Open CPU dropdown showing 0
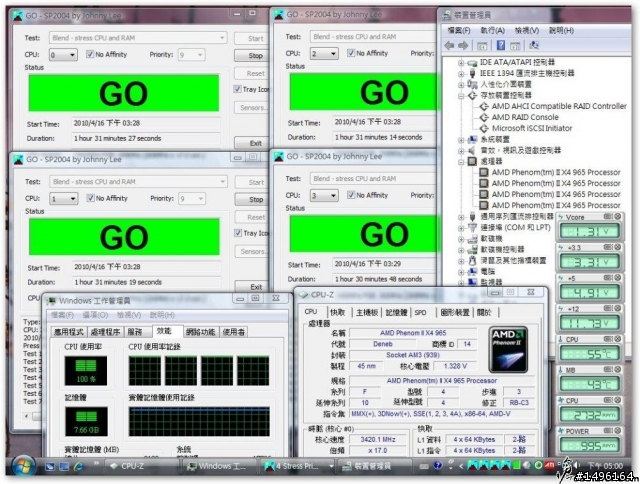640x484 pixels. (63, 55)
